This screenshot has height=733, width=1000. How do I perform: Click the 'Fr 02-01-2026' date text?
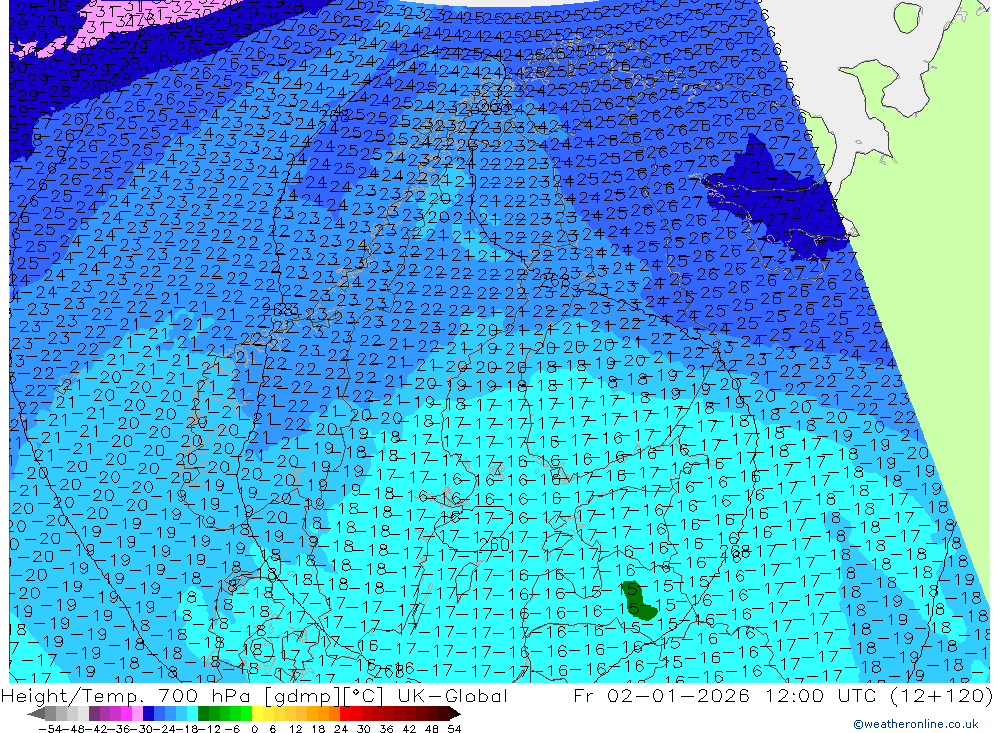(661, 695)
